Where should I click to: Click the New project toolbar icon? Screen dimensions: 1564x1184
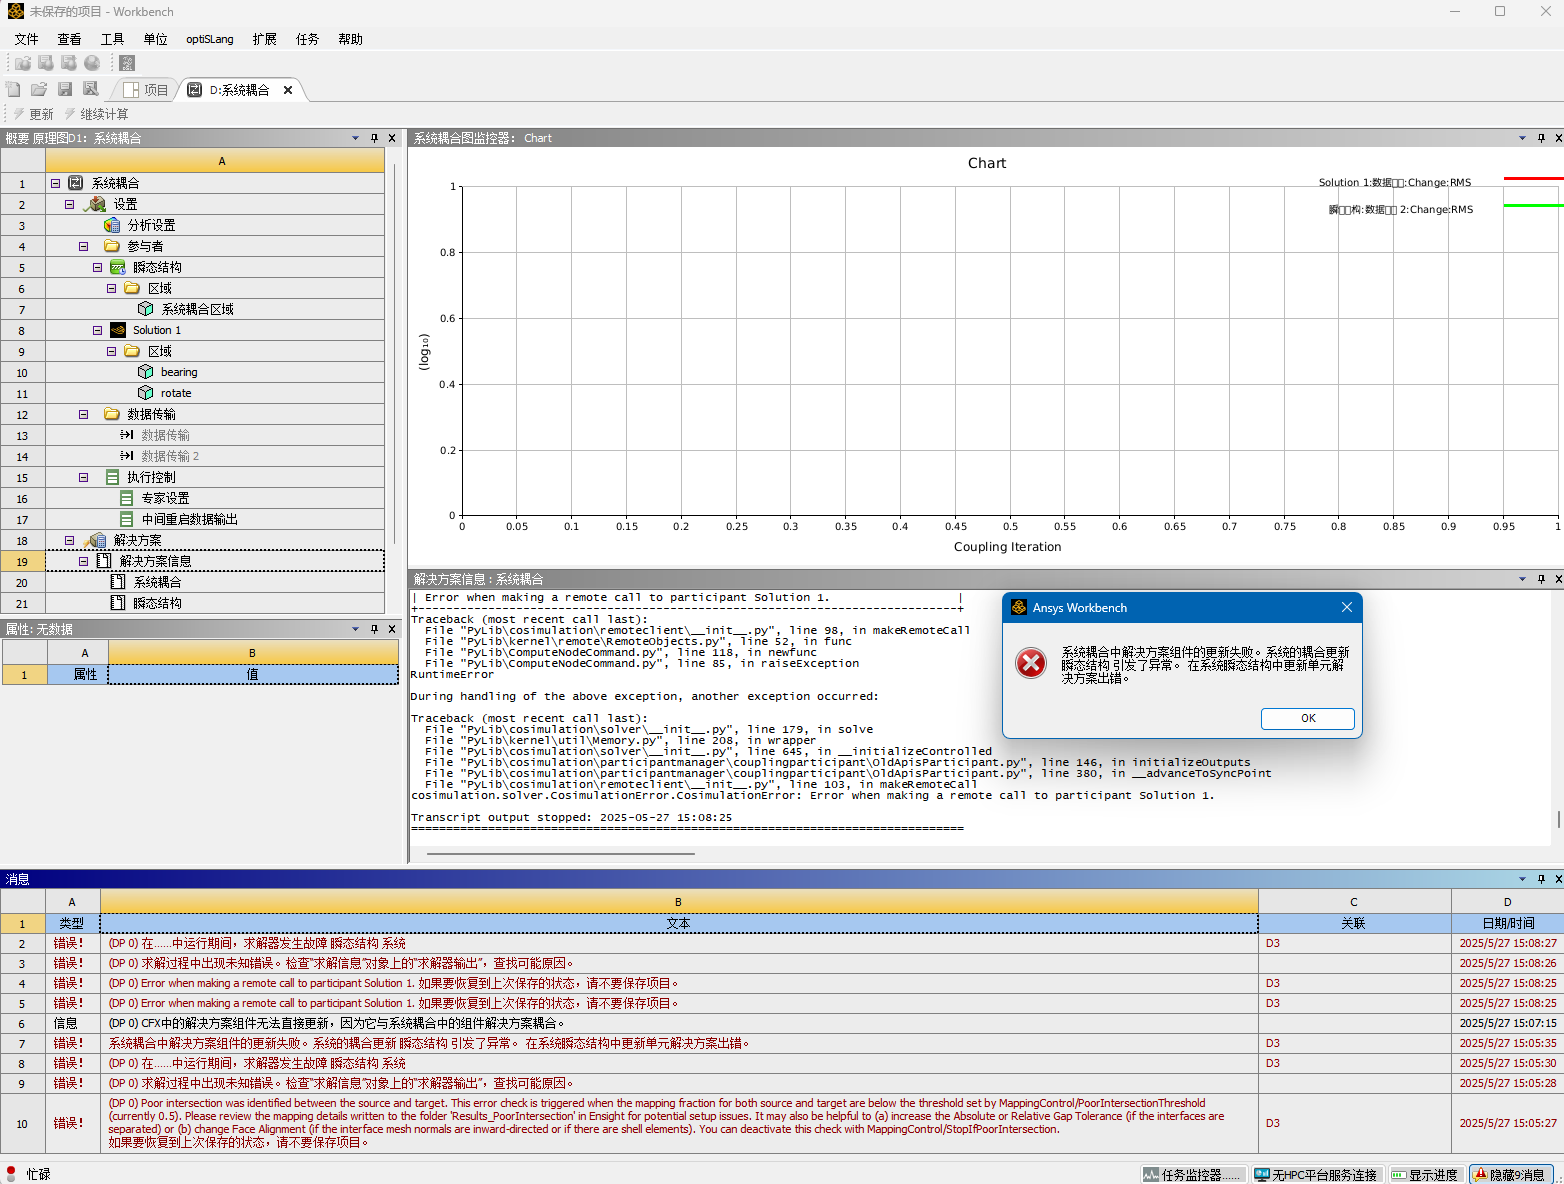[13, 89]
